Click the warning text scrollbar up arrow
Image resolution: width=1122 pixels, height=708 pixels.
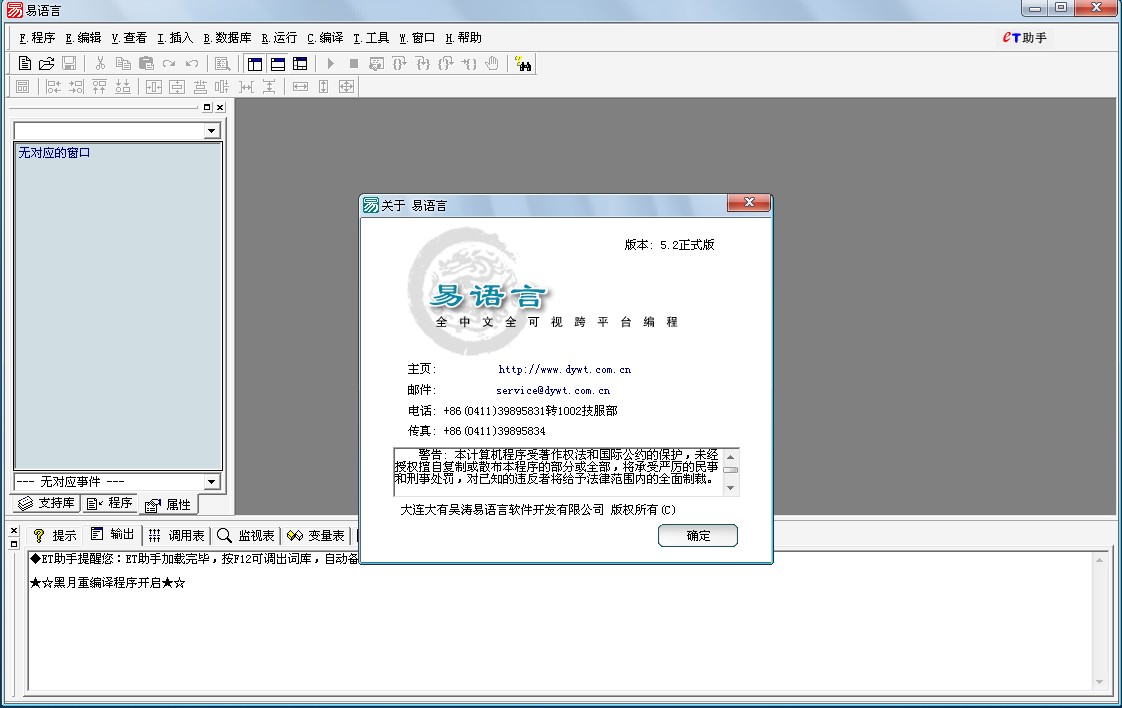click(x=731, y=457)
